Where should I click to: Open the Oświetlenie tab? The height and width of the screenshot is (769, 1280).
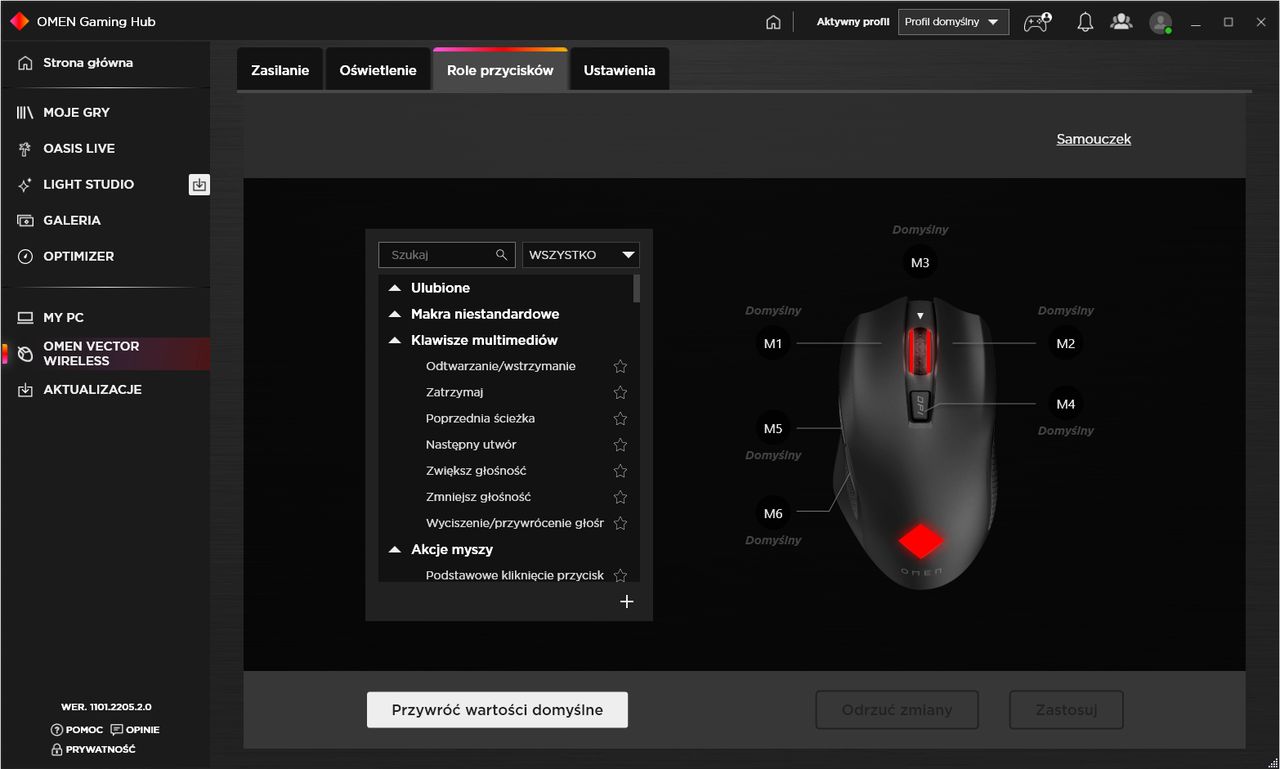click(378, 70)
